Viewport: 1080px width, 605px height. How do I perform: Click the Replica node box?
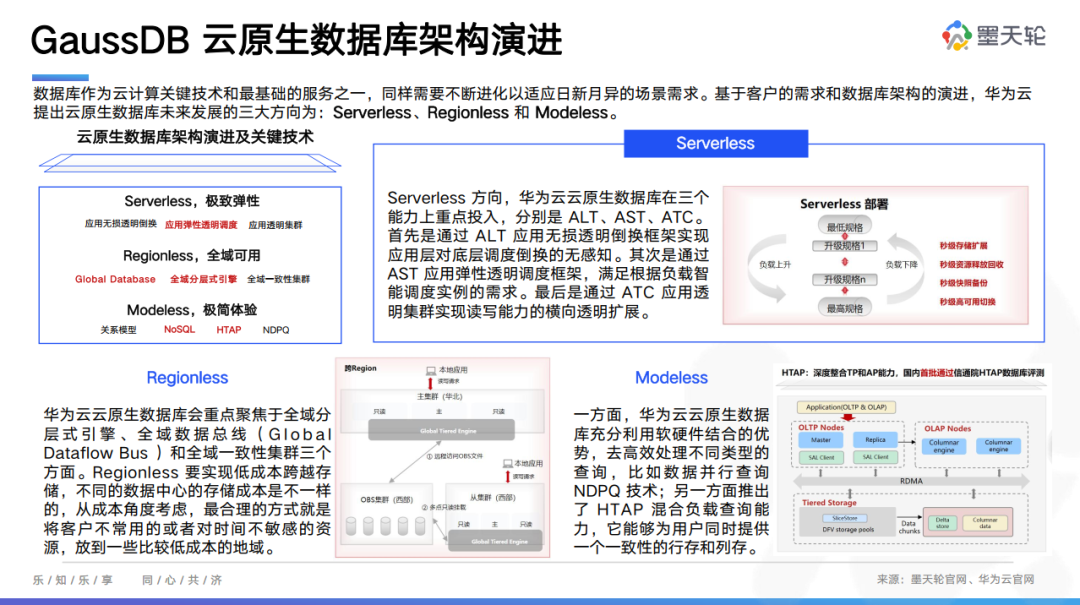coord(875,440)
